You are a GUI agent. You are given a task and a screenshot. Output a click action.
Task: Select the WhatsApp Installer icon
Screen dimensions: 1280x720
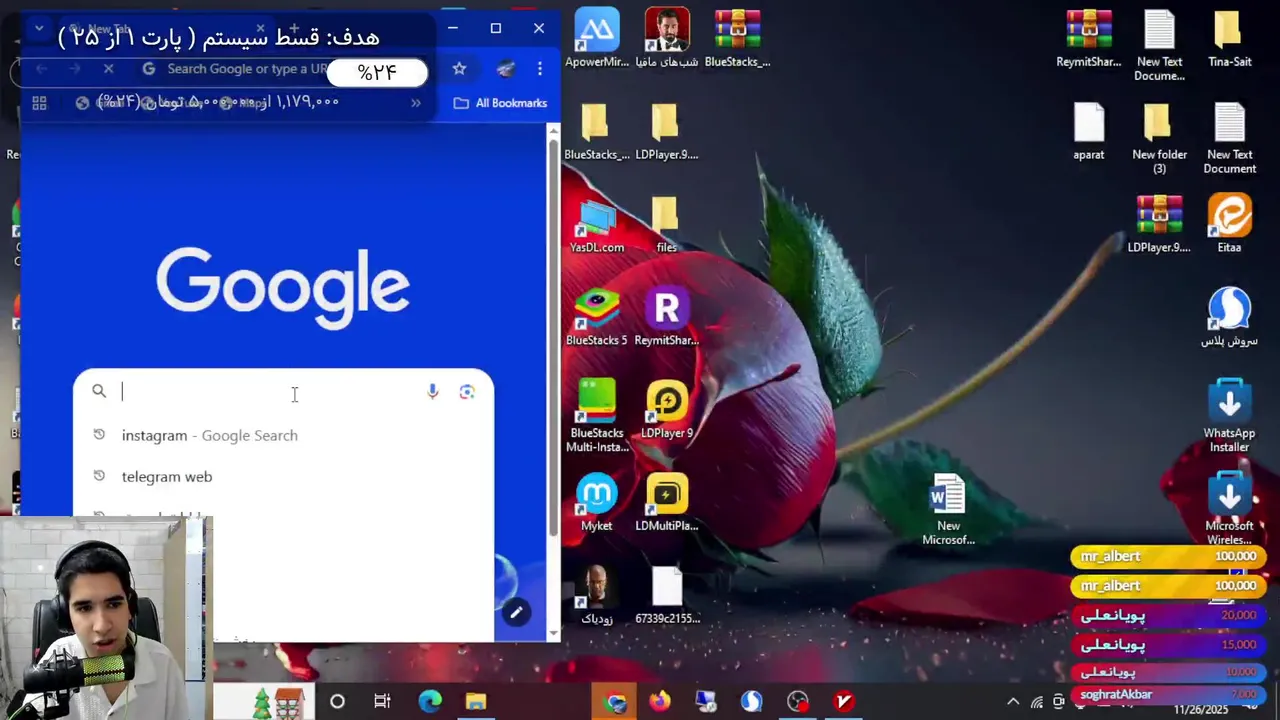pyautogui.click(x=1230, y=416)
